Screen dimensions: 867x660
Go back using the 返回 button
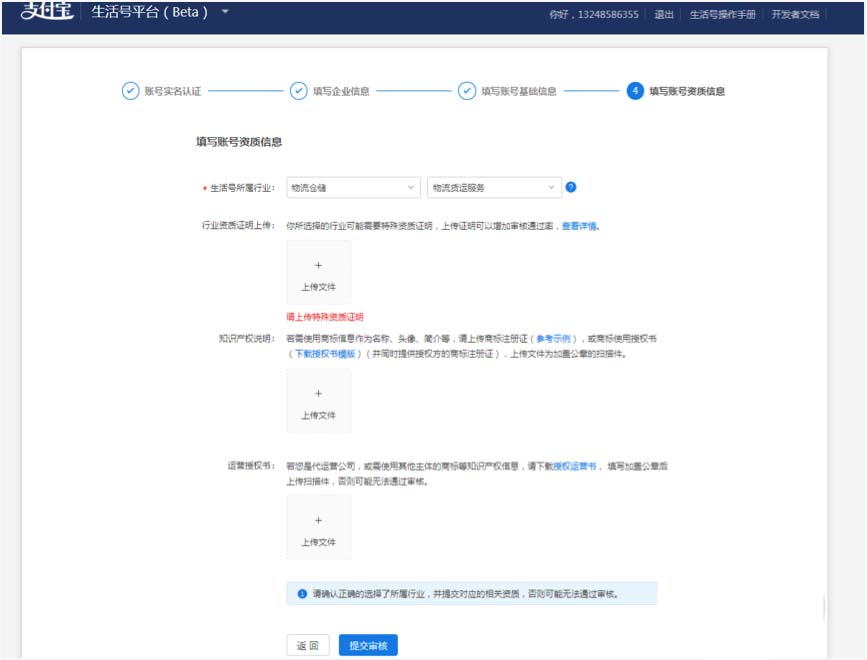pos(308,645)
